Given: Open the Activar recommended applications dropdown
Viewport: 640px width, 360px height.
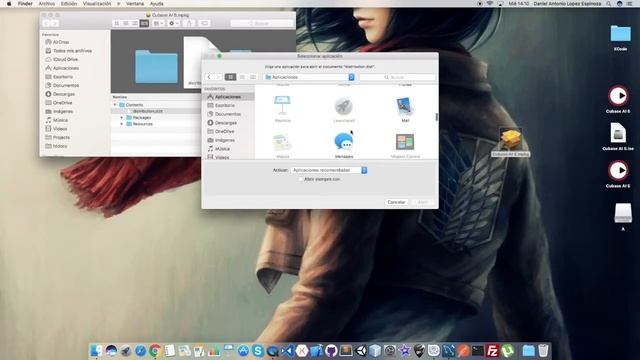Looking at the screenshot, I should [329, 170].
